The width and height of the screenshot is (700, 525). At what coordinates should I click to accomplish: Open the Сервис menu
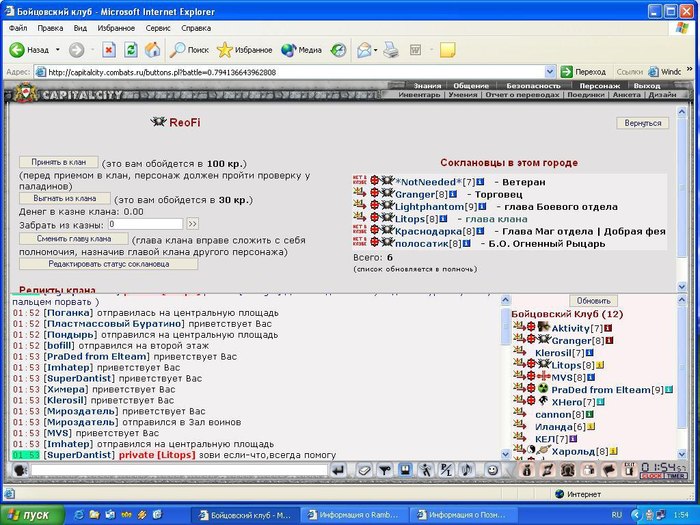pyautogui.click(x=158, y=28)
